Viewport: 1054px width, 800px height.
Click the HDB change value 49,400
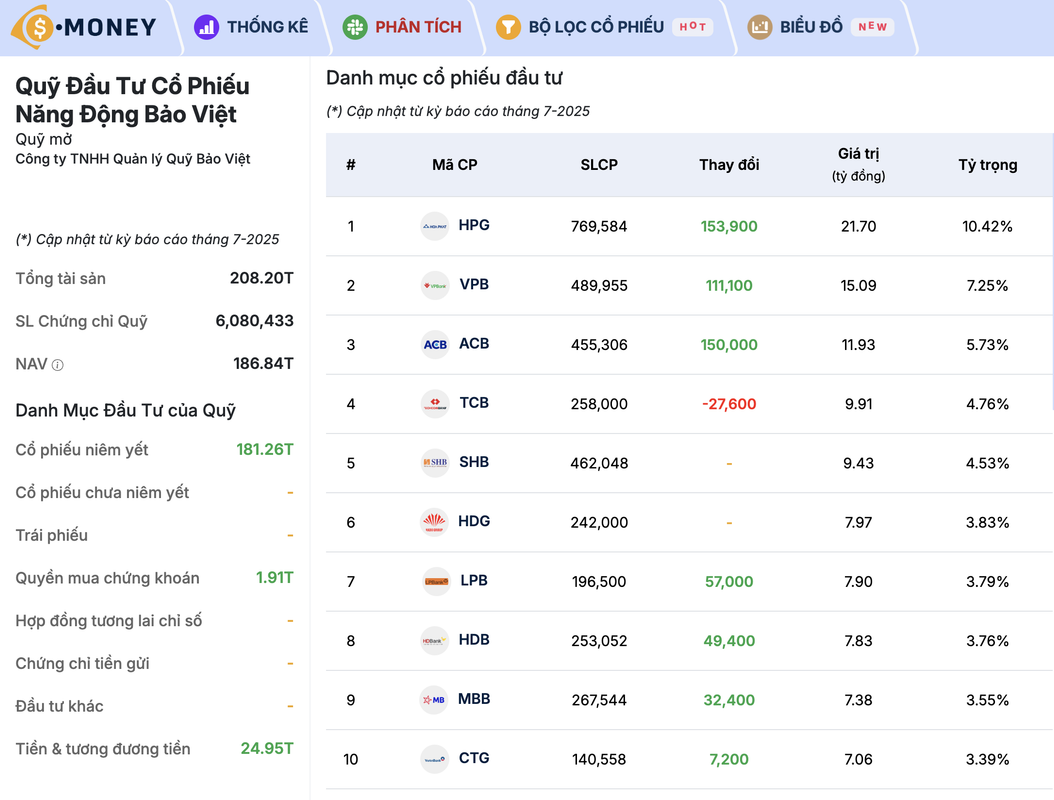(729, 641)
